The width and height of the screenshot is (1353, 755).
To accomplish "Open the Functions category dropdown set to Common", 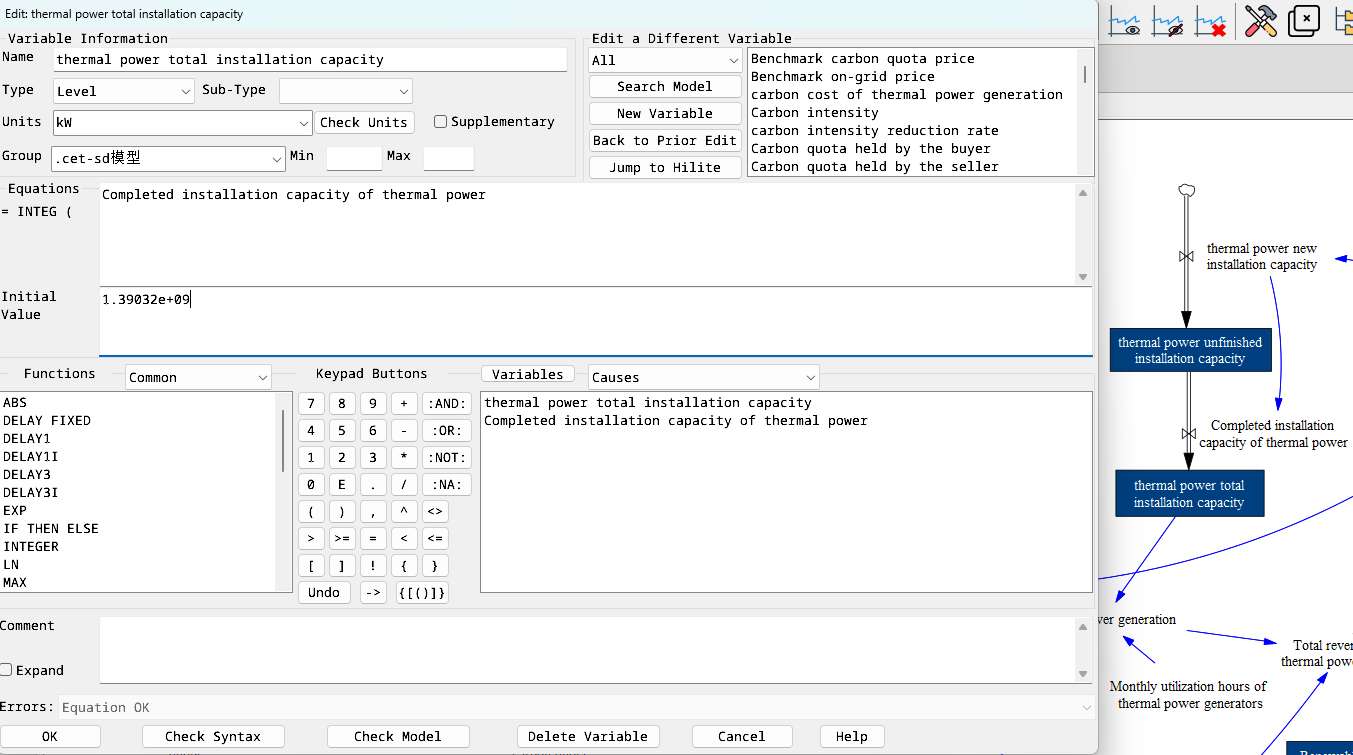I will point(198,378).
